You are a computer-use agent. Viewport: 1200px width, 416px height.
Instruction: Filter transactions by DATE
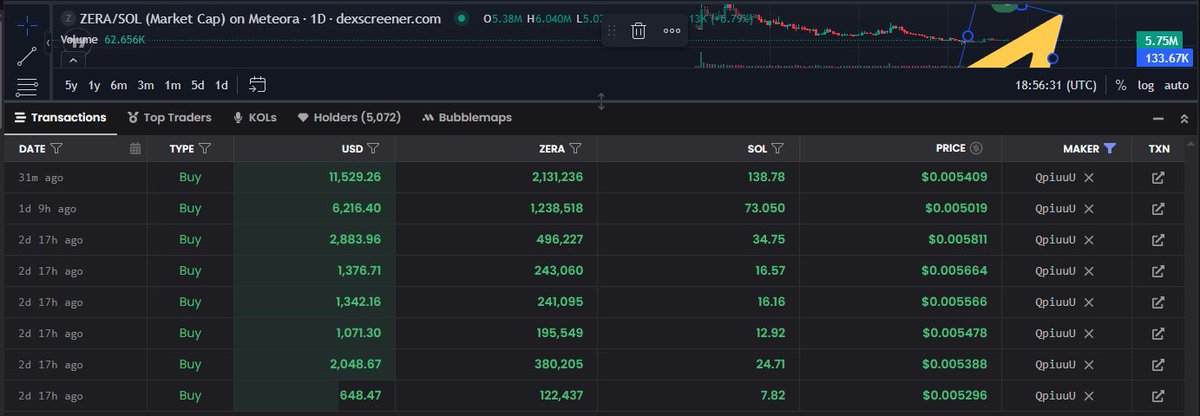pyautogui.click(x=56, y=149)
